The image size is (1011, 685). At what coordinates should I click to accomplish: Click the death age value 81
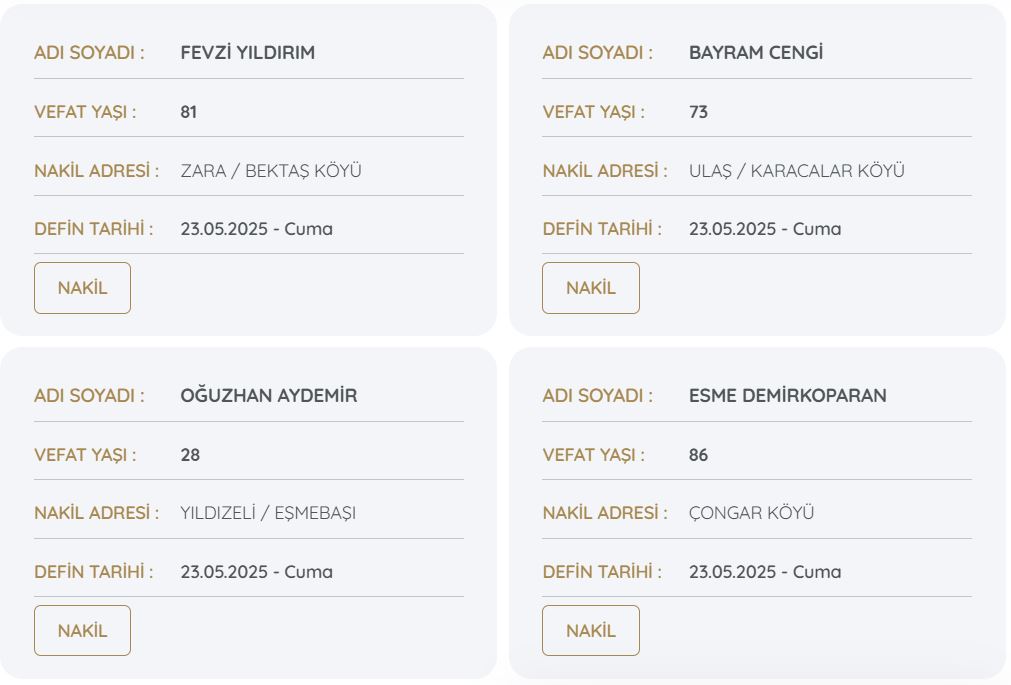188,112
